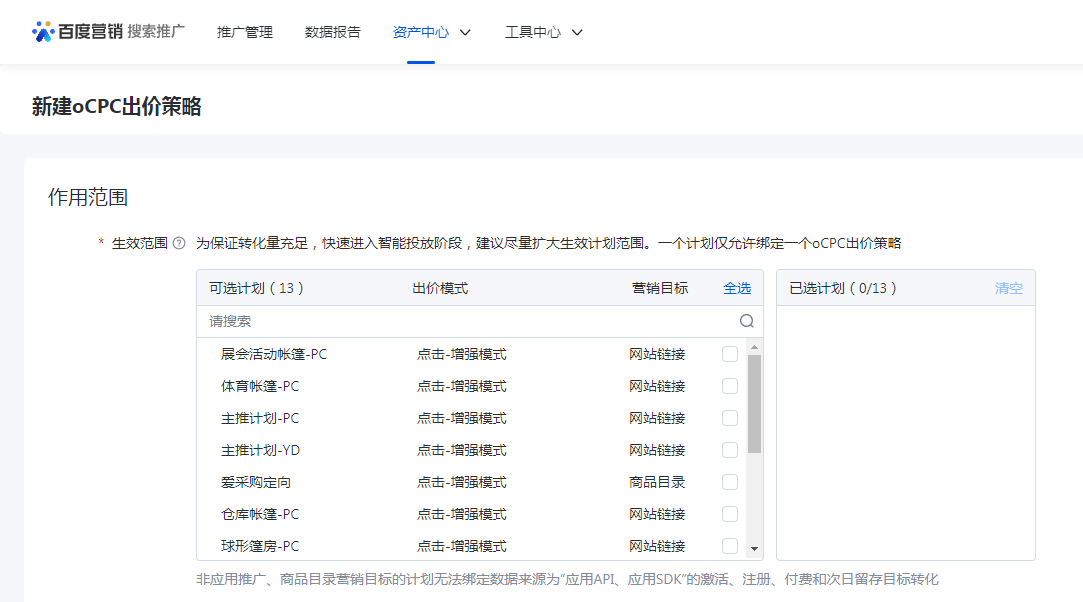This screenshot has width=1083, height=602.
Task: Open 推广管理 menu
Action: point(245,32)
